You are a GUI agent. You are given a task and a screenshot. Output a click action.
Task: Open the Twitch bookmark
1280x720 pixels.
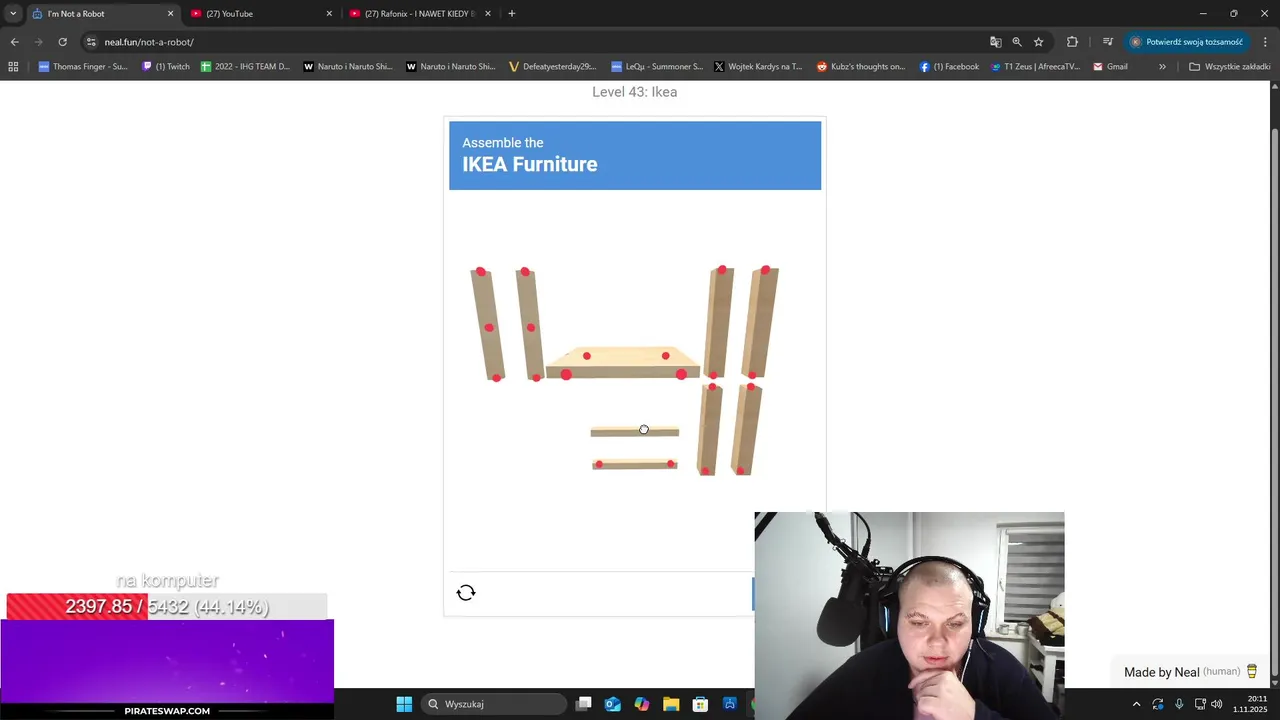point(166,67)
